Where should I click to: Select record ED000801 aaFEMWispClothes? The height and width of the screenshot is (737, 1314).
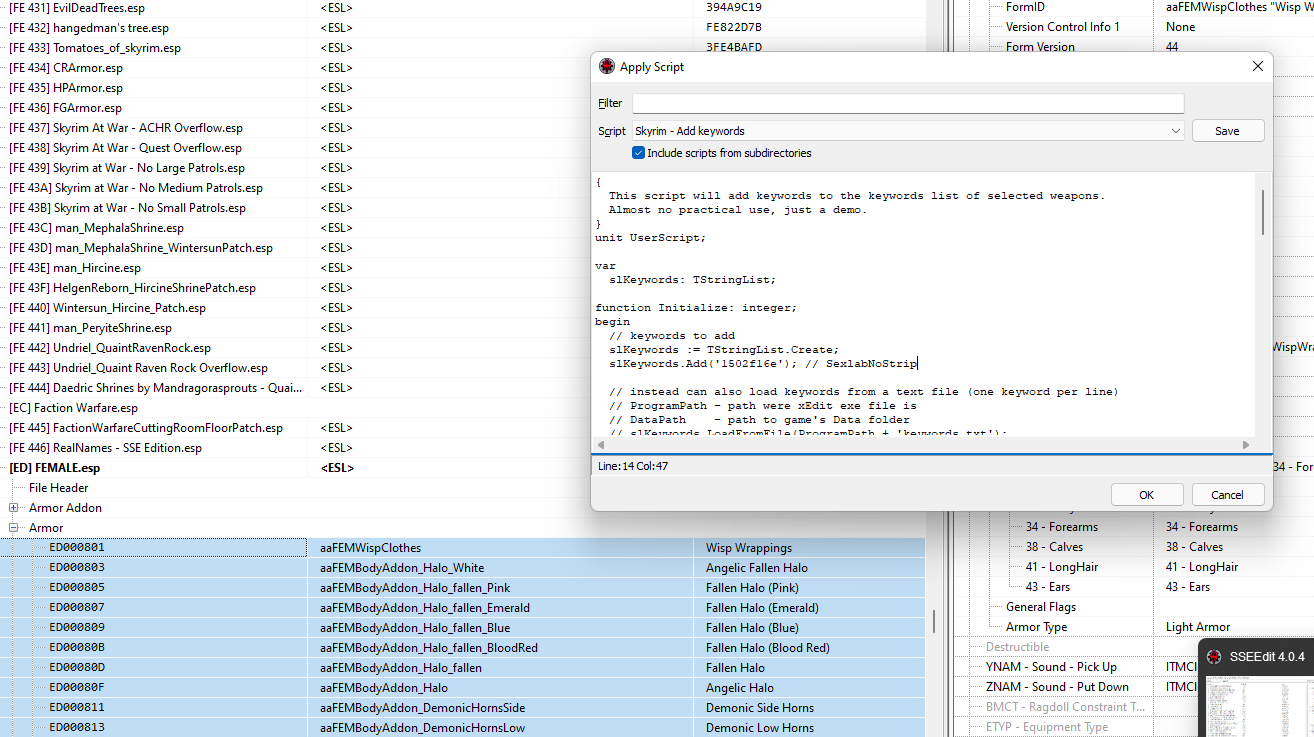point(462,548)
